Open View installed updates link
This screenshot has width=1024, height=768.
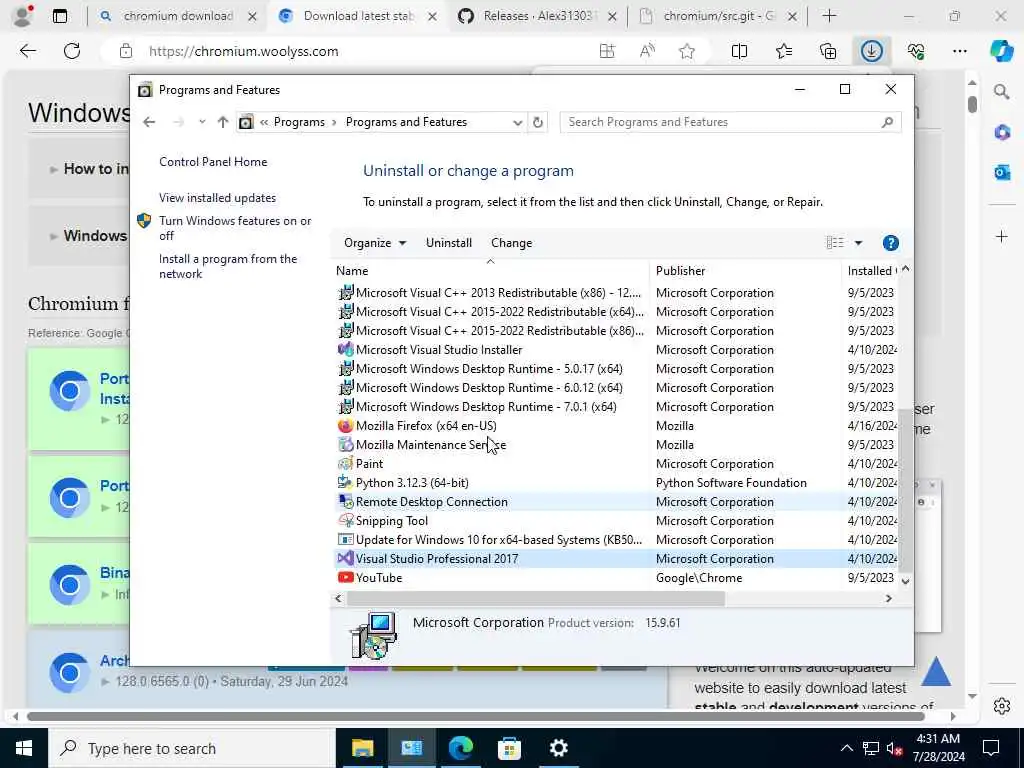click(x=217, y=198)
